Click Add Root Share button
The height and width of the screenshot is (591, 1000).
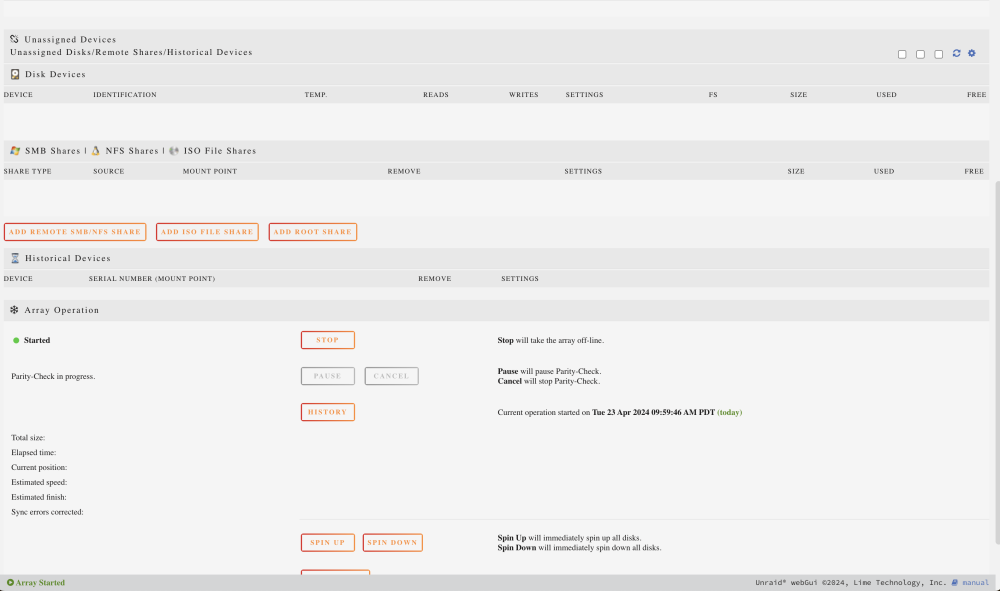pos(312,232)
